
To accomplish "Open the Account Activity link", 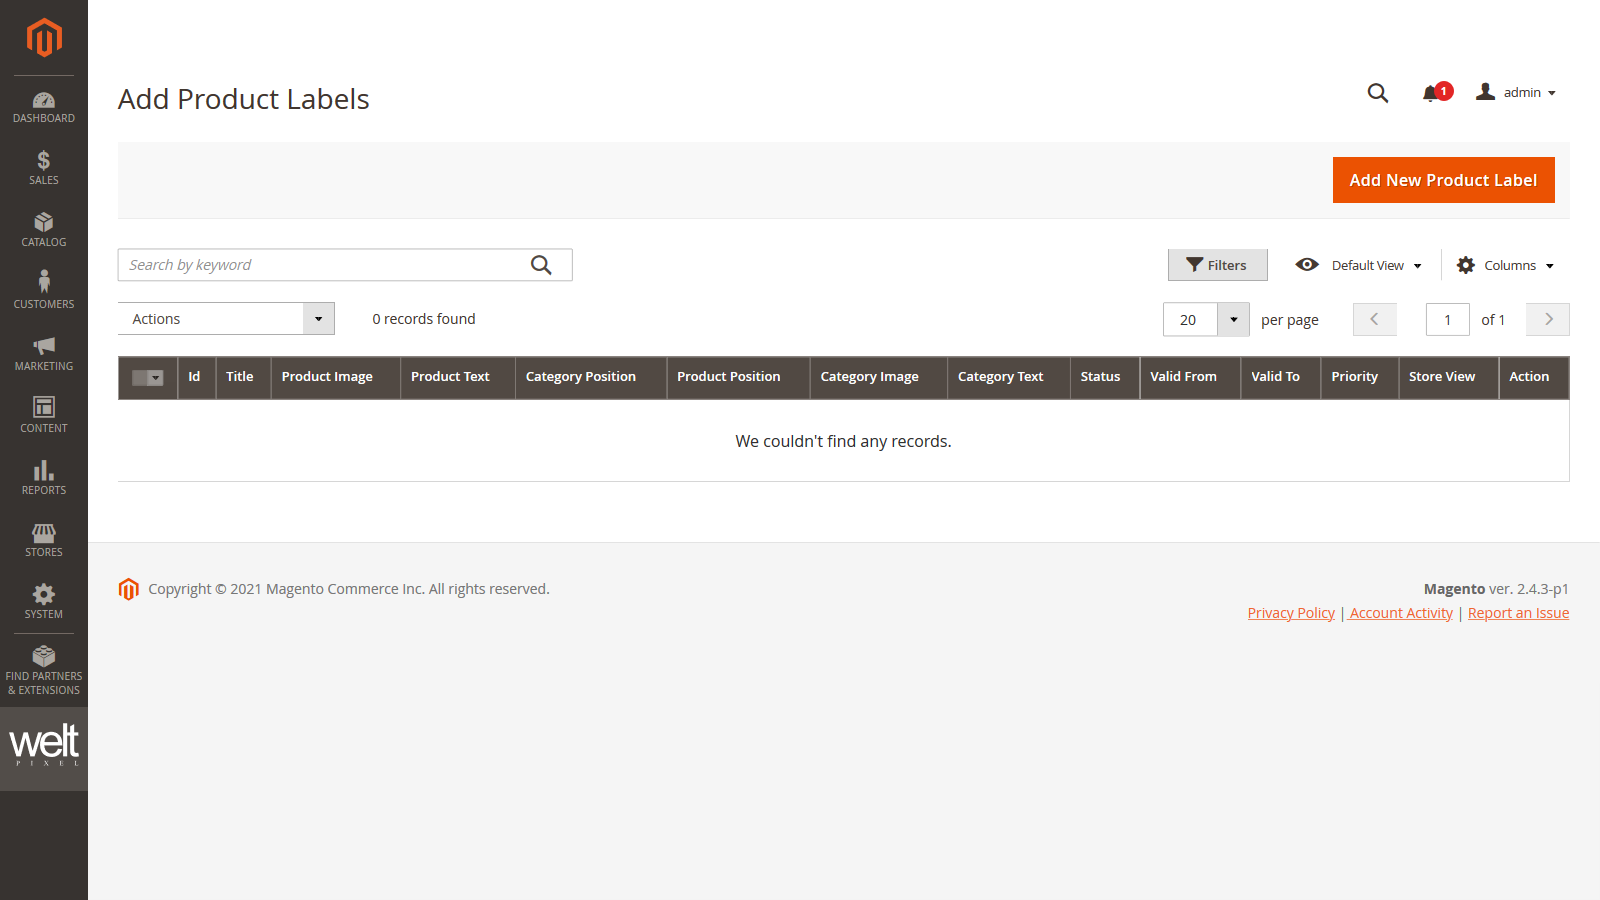I will click(1401, 613).
